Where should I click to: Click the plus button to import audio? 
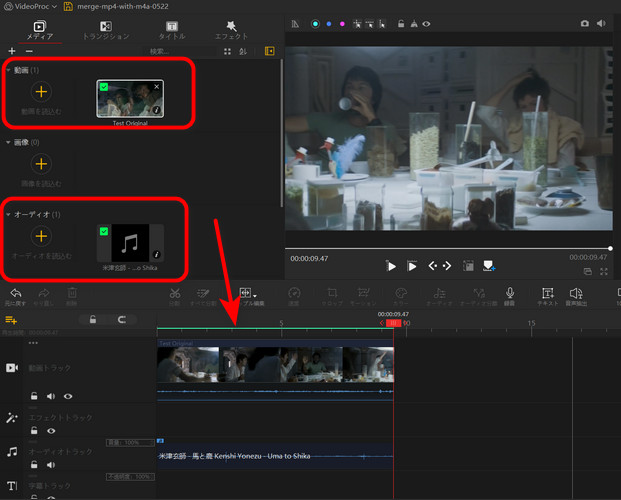[x=41, y=236]
